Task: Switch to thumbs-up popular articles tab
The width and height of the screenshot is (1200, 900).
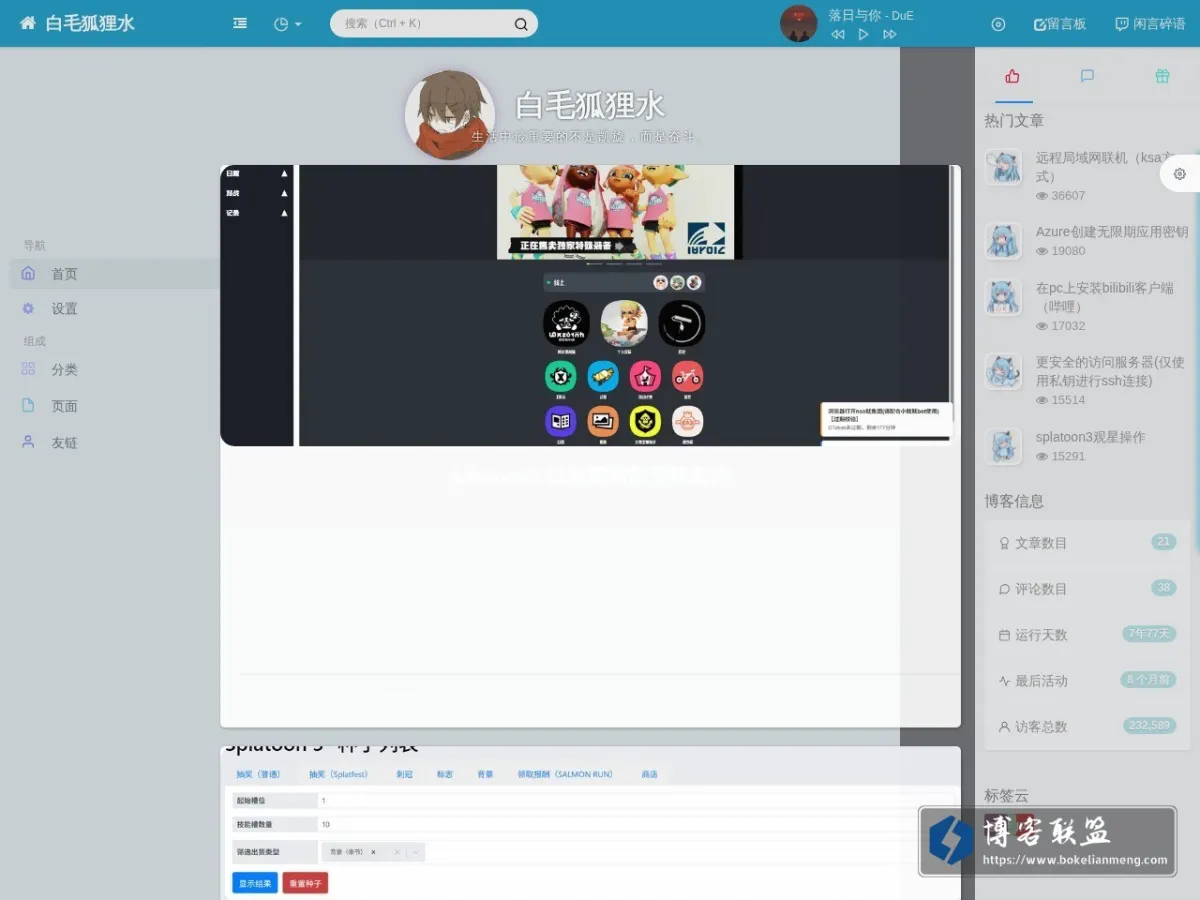Action: tap(1013, 76)
